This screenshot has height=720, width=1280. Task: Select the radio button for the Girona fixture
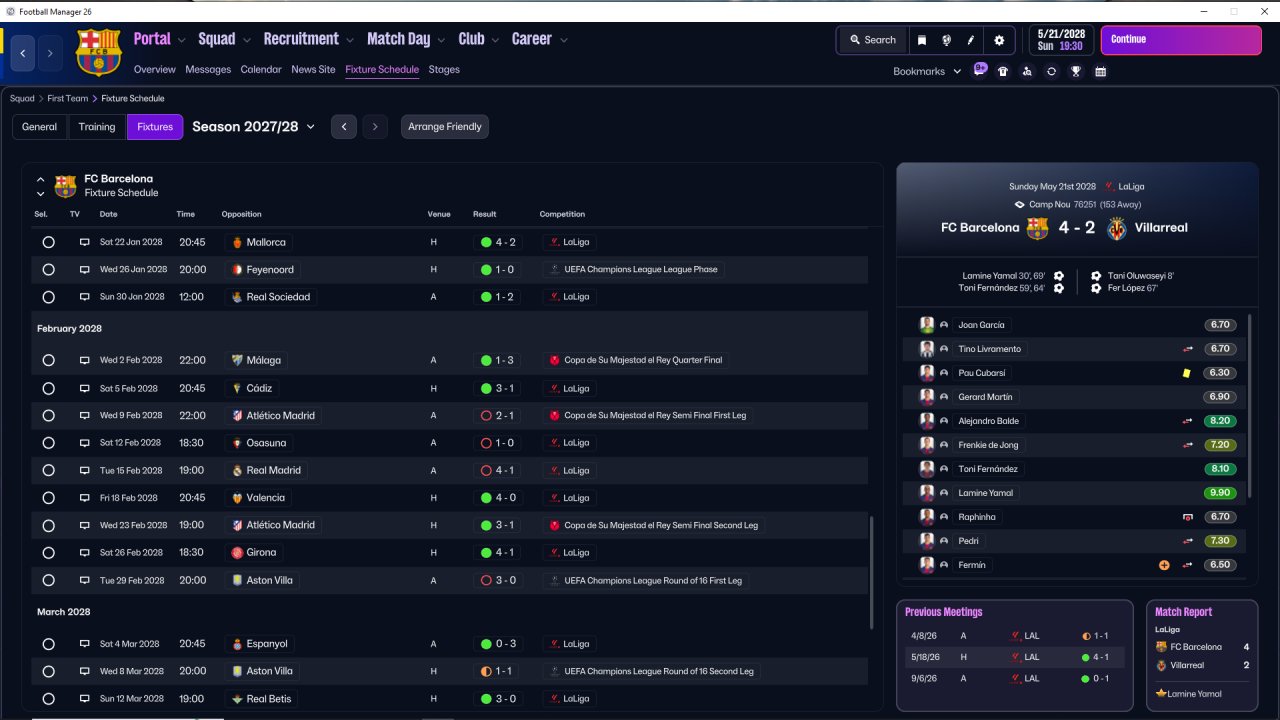click(48, 552)
